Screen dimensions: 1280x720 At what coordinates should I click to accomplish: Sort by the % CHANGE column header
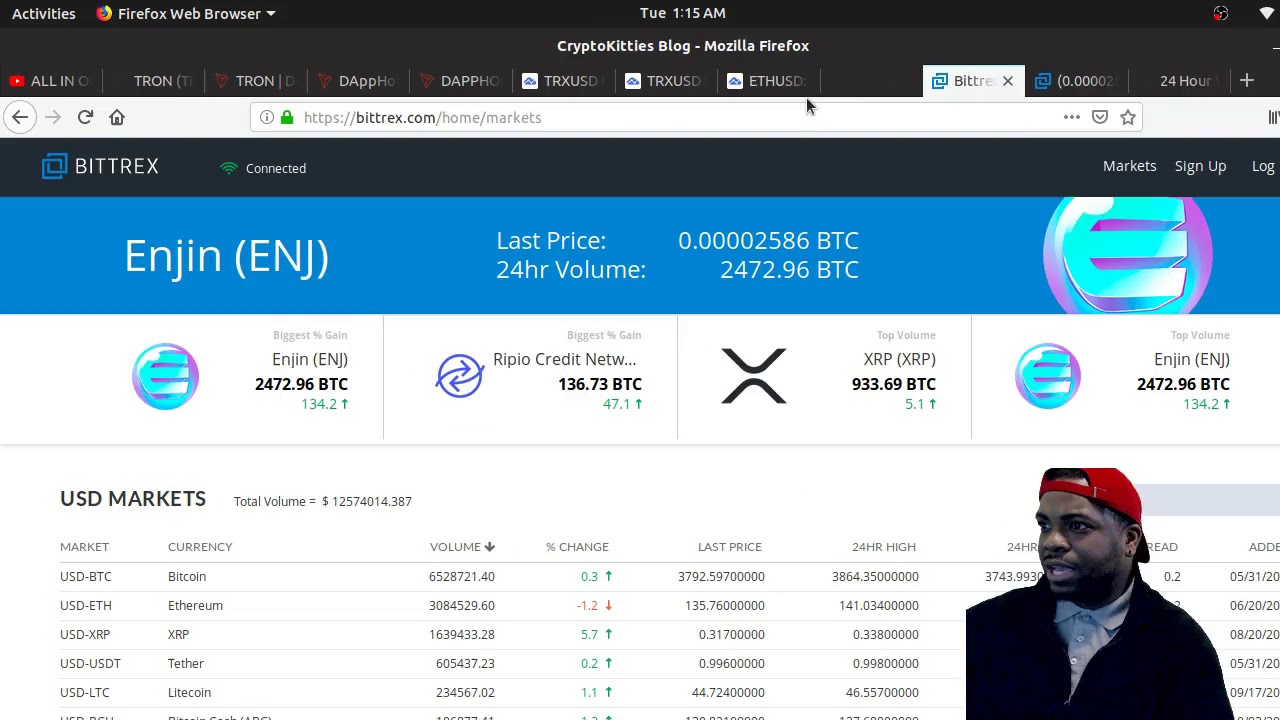pos(577,547)
